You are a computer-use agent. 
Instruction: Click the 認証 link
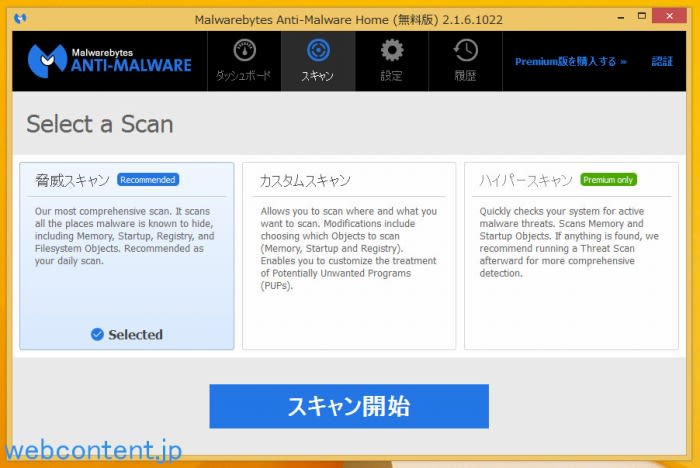[x=662, y=61]
